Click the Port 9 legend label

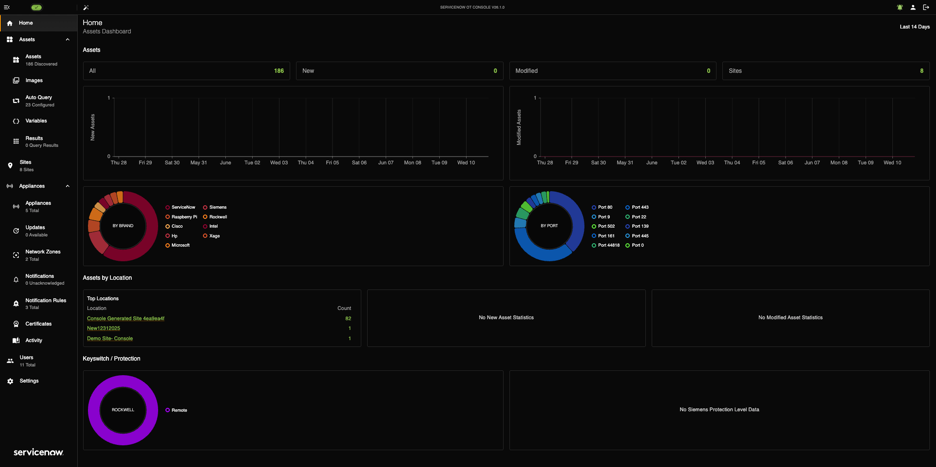coord(603,217)
